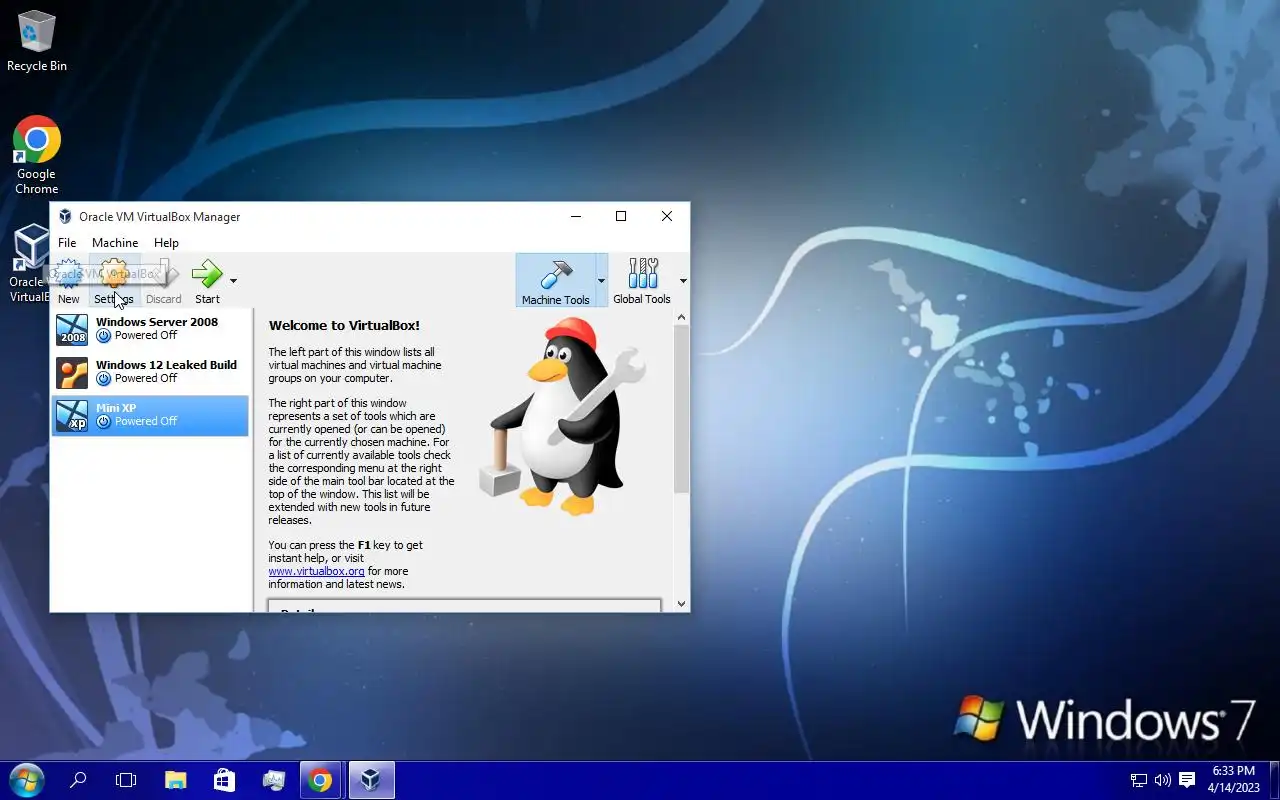
Task: Click Powered Off icon under Windows 12 Leaked Build
Action: tap(103, 379)
